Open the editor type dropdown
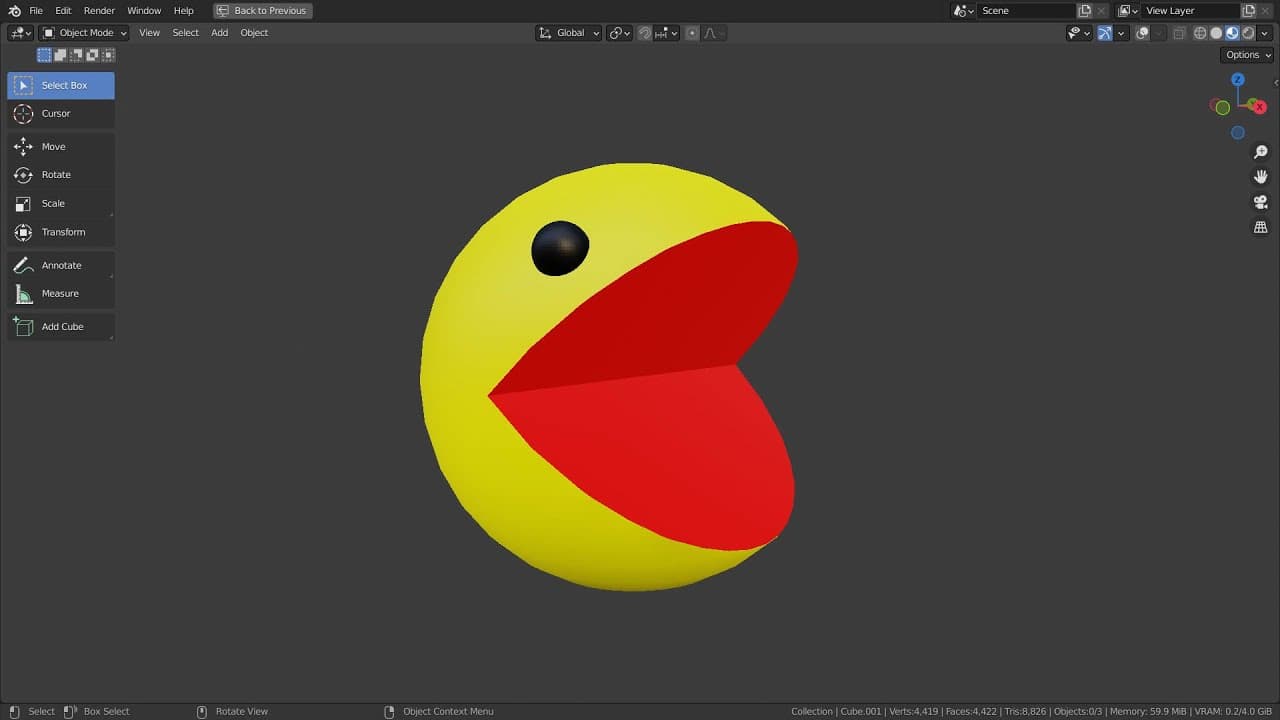Image resolution: width=1280 pixels, height=720 pixels. click(x=21, y=33)
